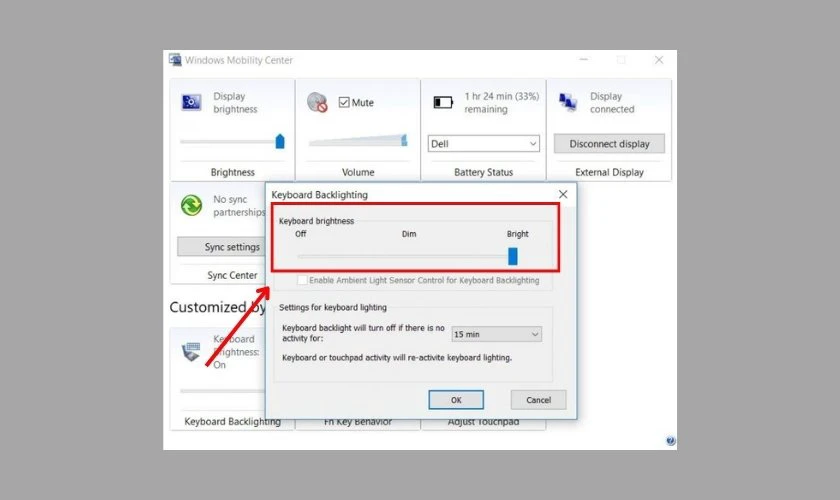The width and height of the screenshot is (840, 500).
Task: Minimize the Windows Mobility Center window
Action: click(x=584, y=60)
